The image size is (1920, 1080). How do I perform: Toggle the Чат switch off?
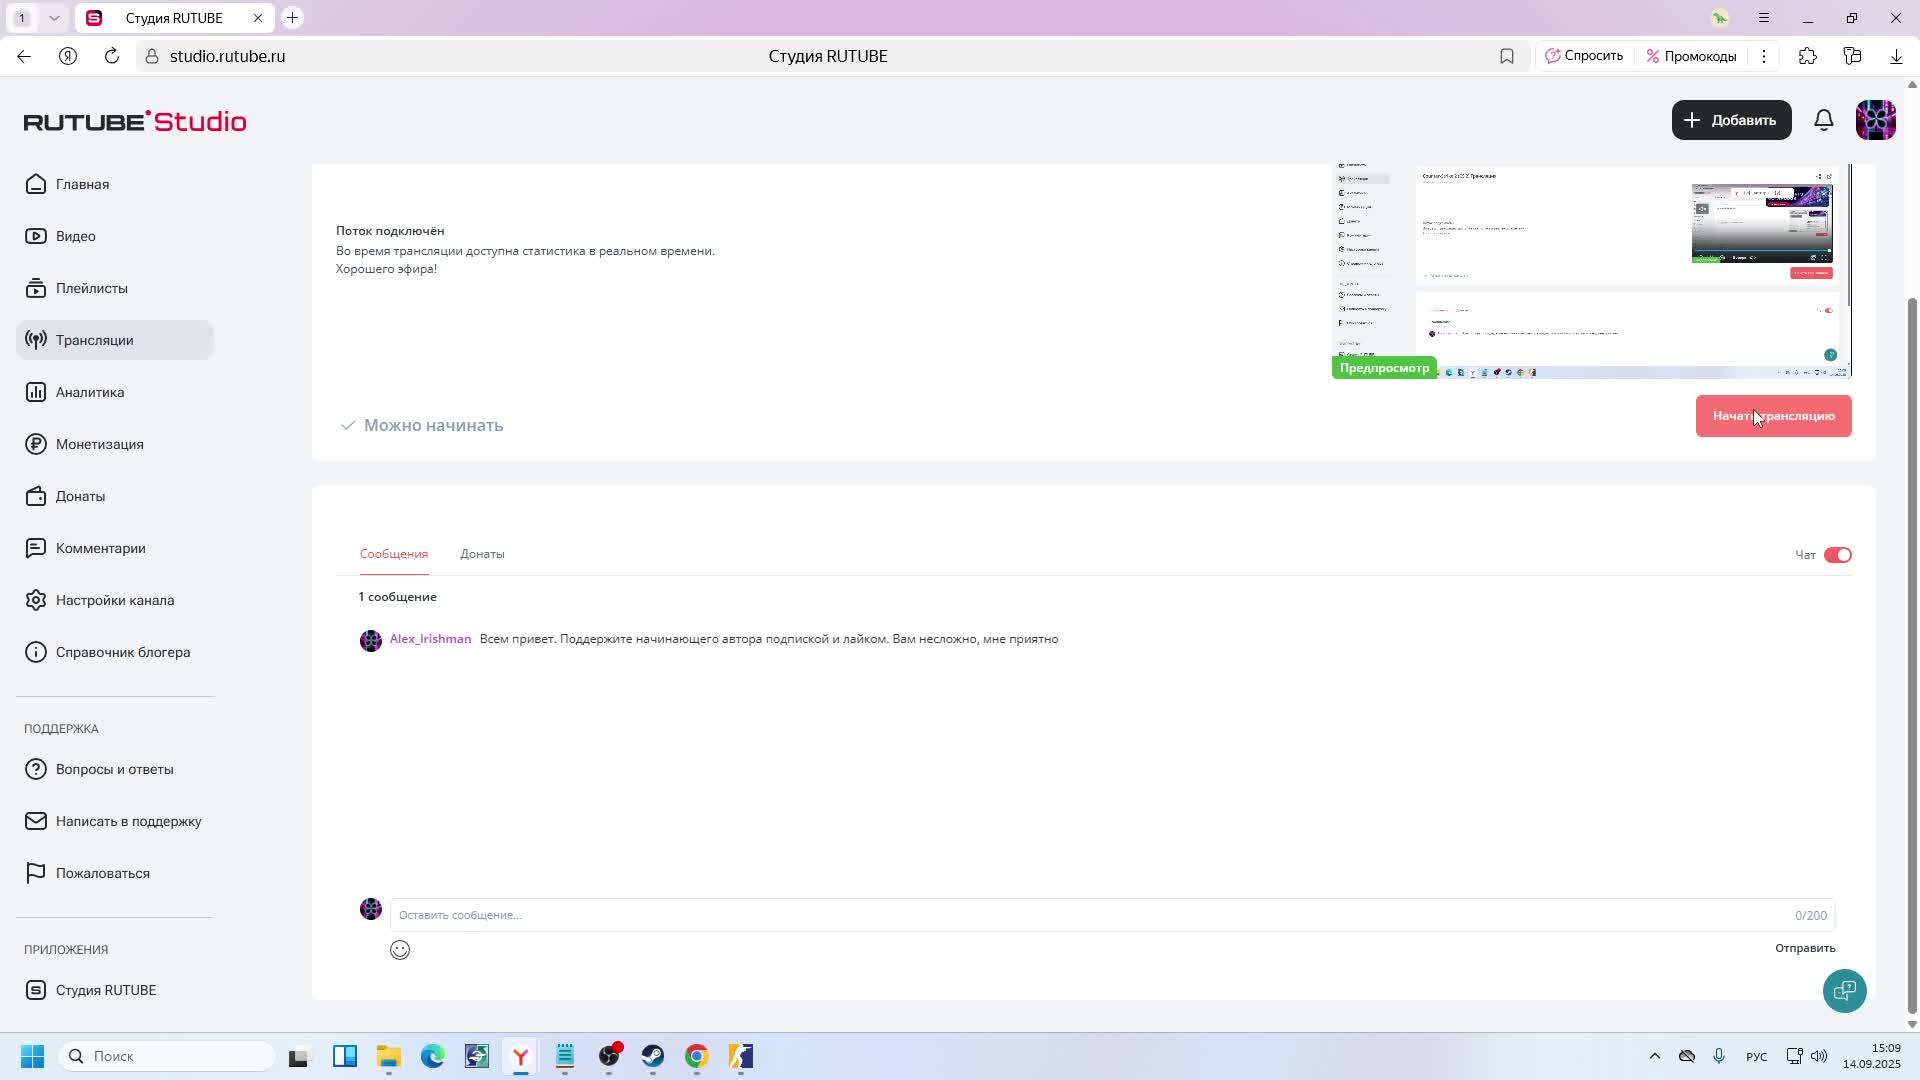pos(1837,555)
